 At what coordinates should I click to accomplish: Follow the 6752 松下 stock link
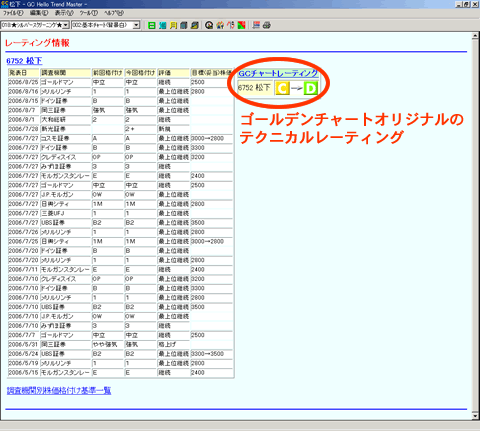coord(24,61)
